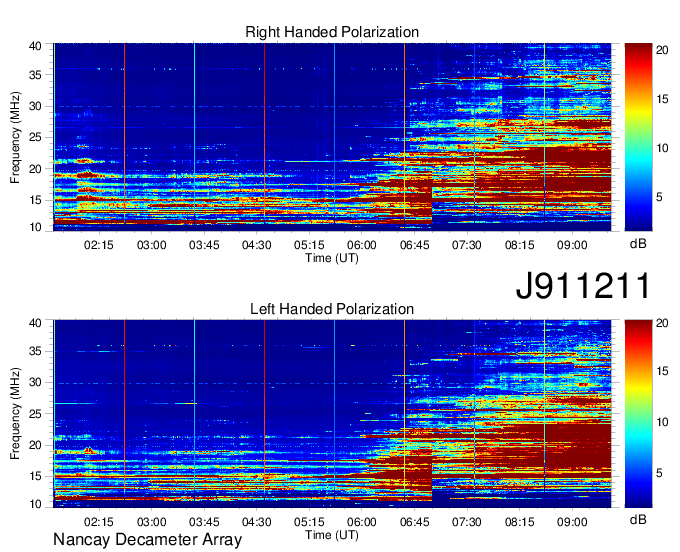Click the 02:15 time tick of Right Handed plot
This screenshot has height=552, width=680.
pos(98,245)
